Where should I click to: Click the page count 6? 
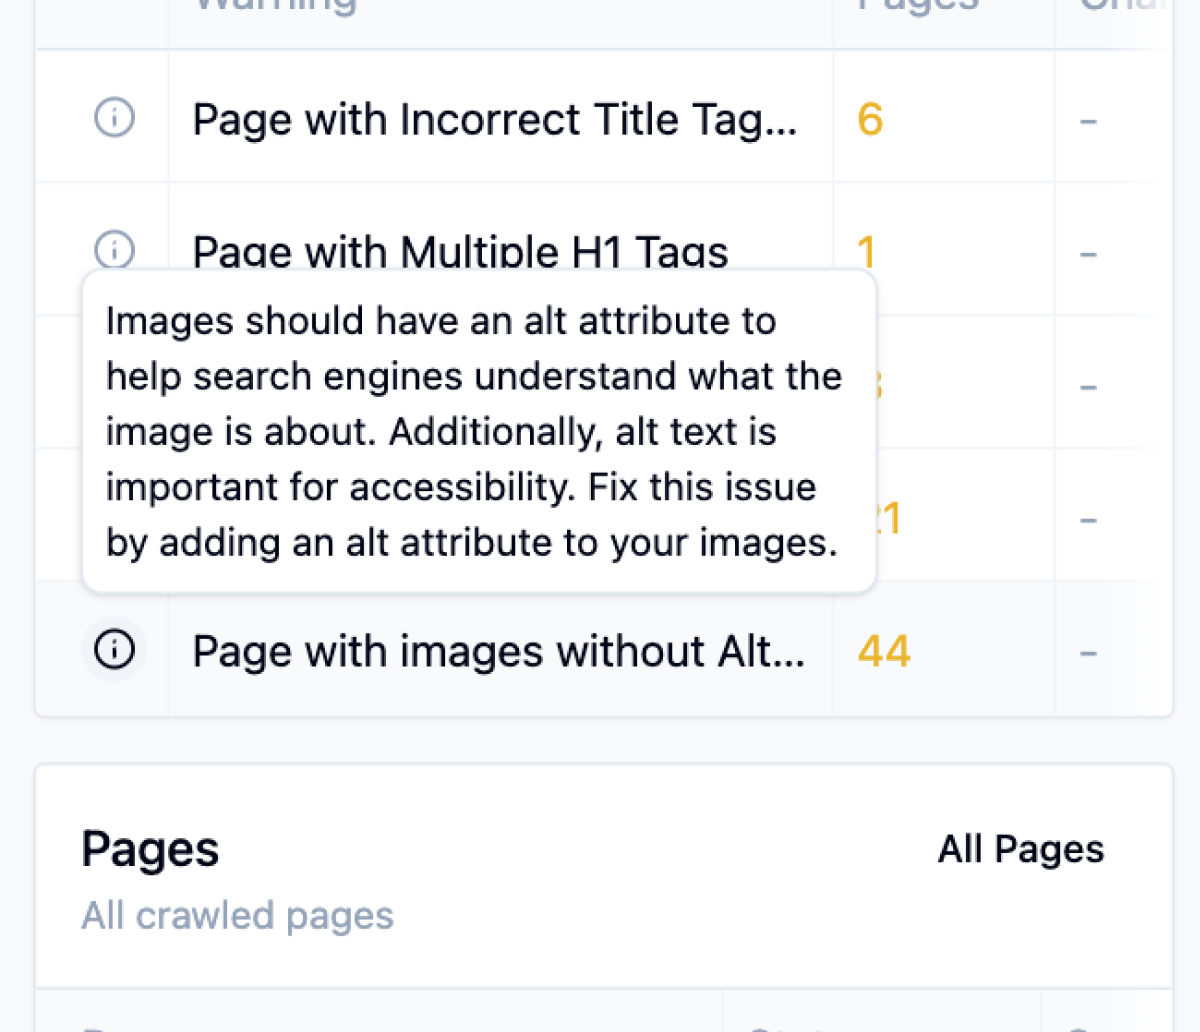point(870,120)
